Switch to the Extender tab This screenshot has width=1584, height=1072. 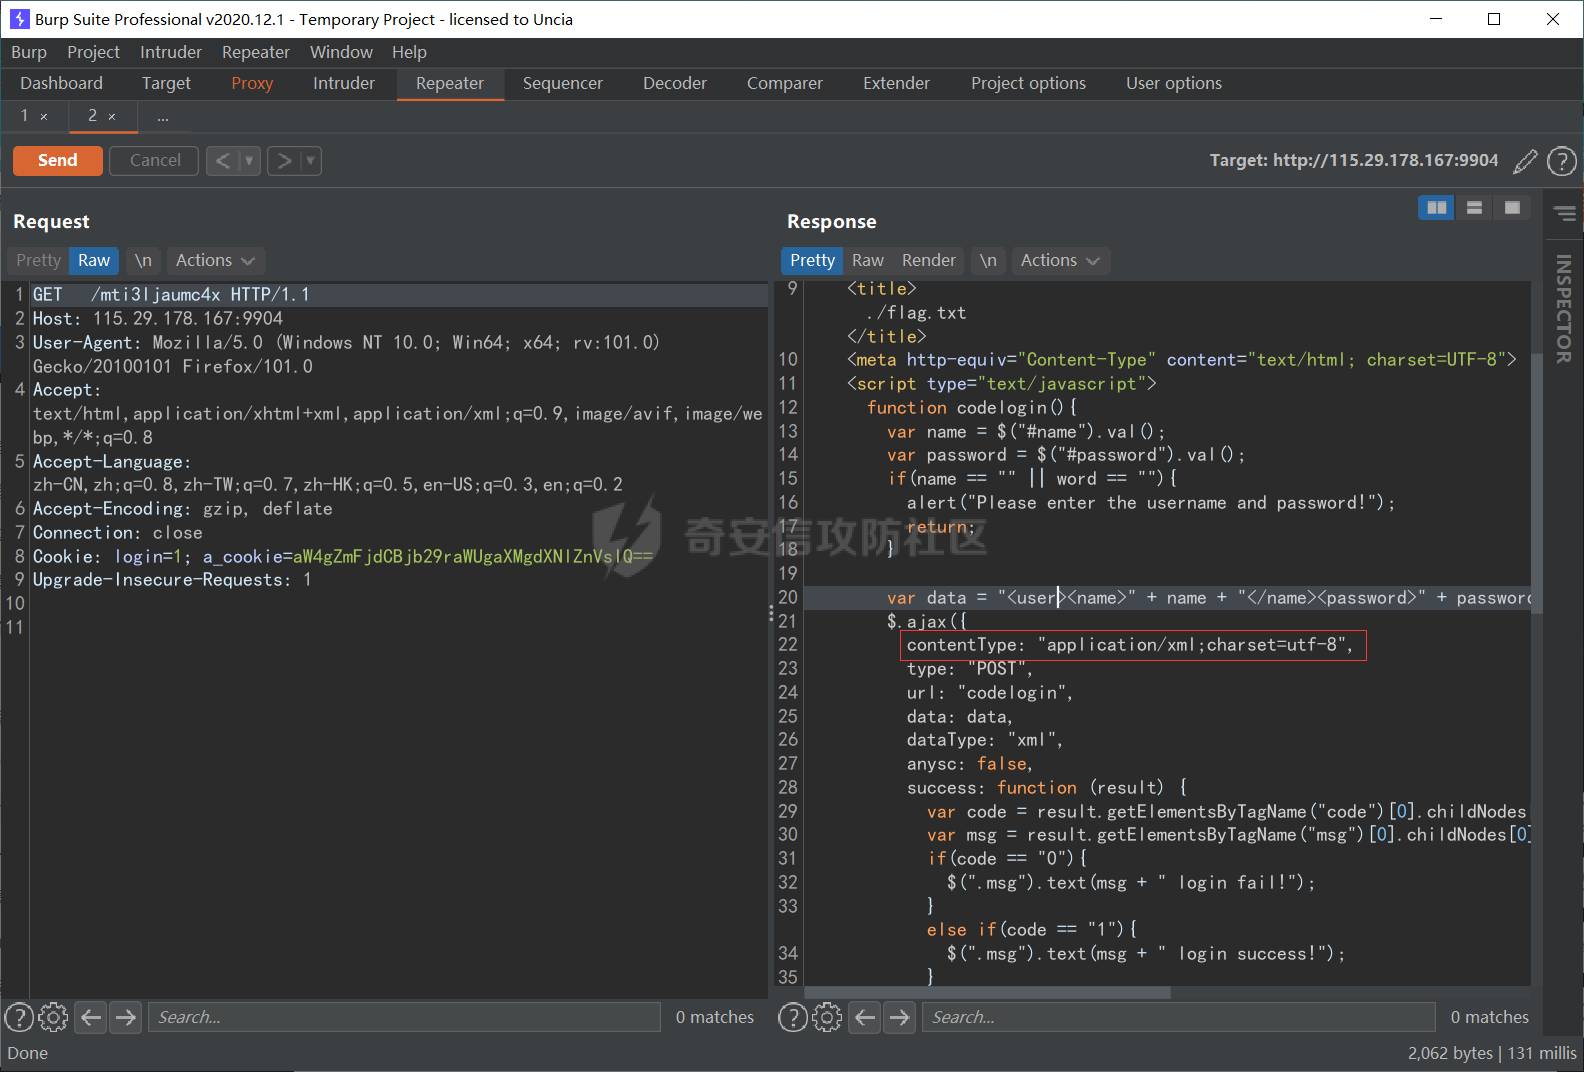[x=896, y=83]
